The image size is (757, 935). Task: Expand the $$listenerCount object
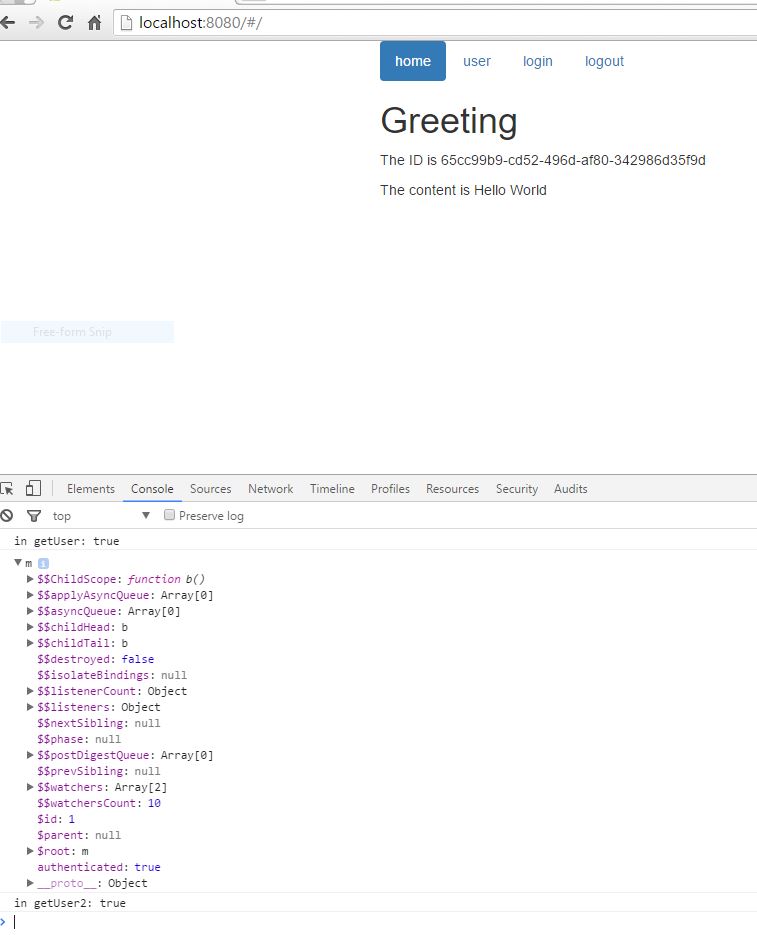tap(30, 691)
